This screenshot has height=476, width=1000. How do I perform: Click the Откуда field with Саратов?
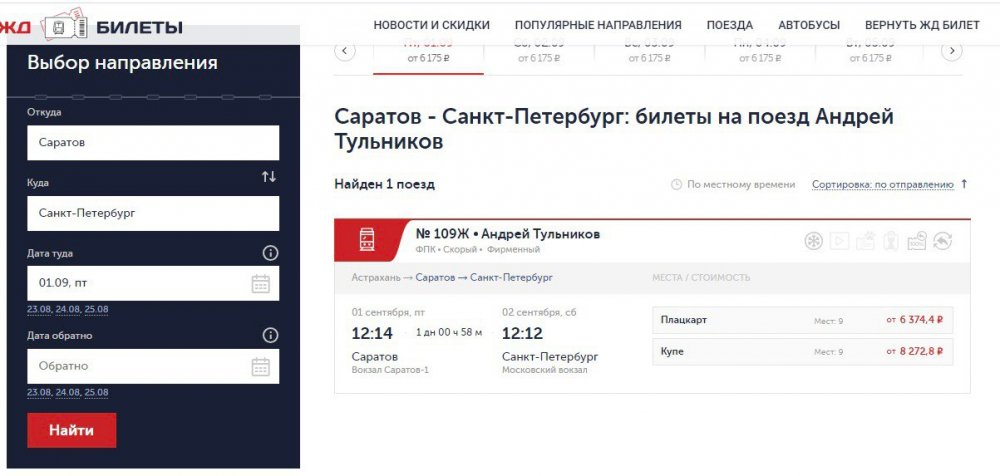pos(153,143)
